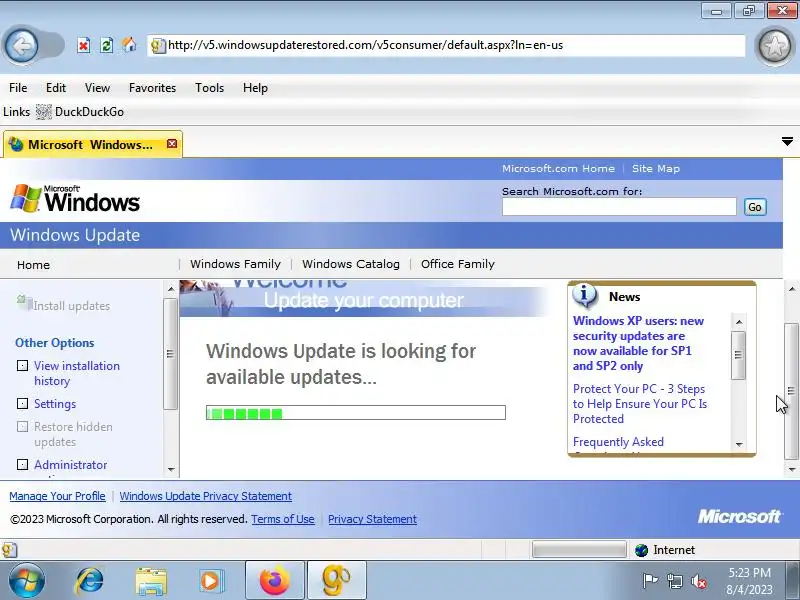Click the status bar loading progress bar
Screen dimensions: 800x600
(x=579, y=549)
